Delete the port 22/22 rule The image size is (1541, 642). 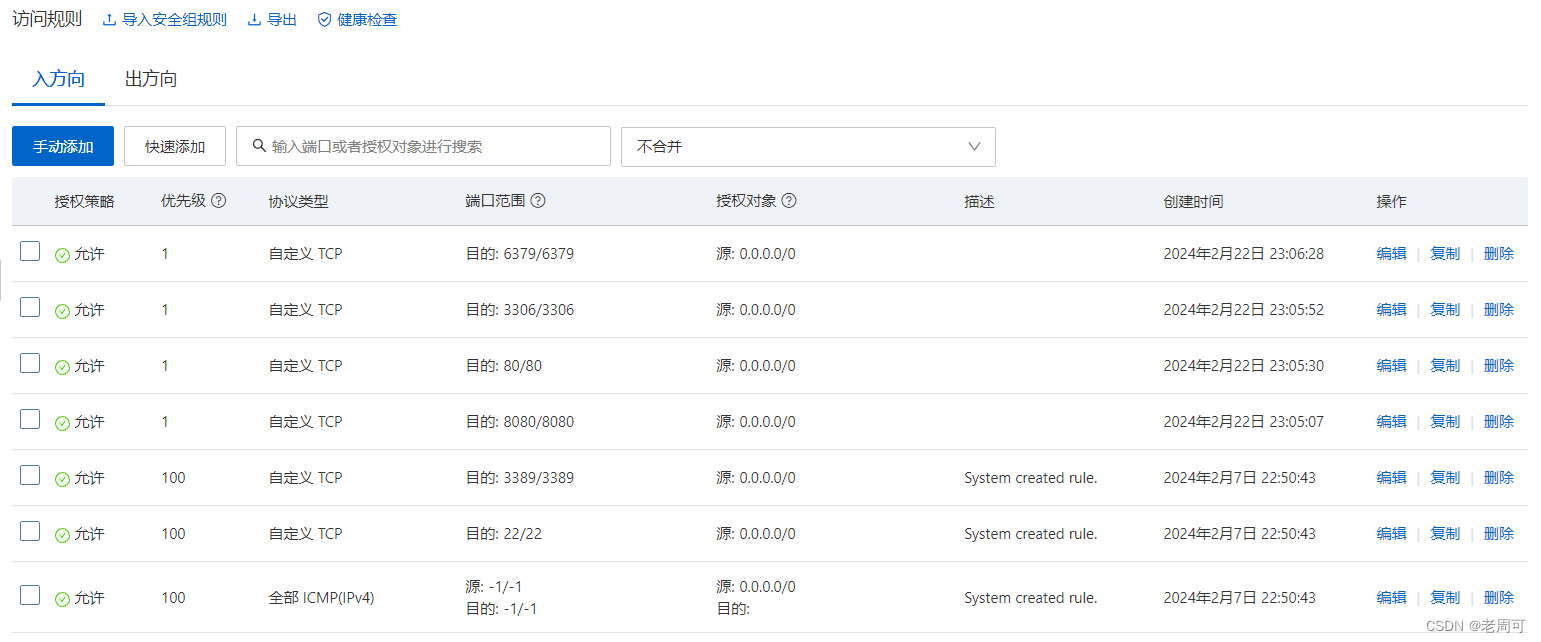coord(1498,534)
